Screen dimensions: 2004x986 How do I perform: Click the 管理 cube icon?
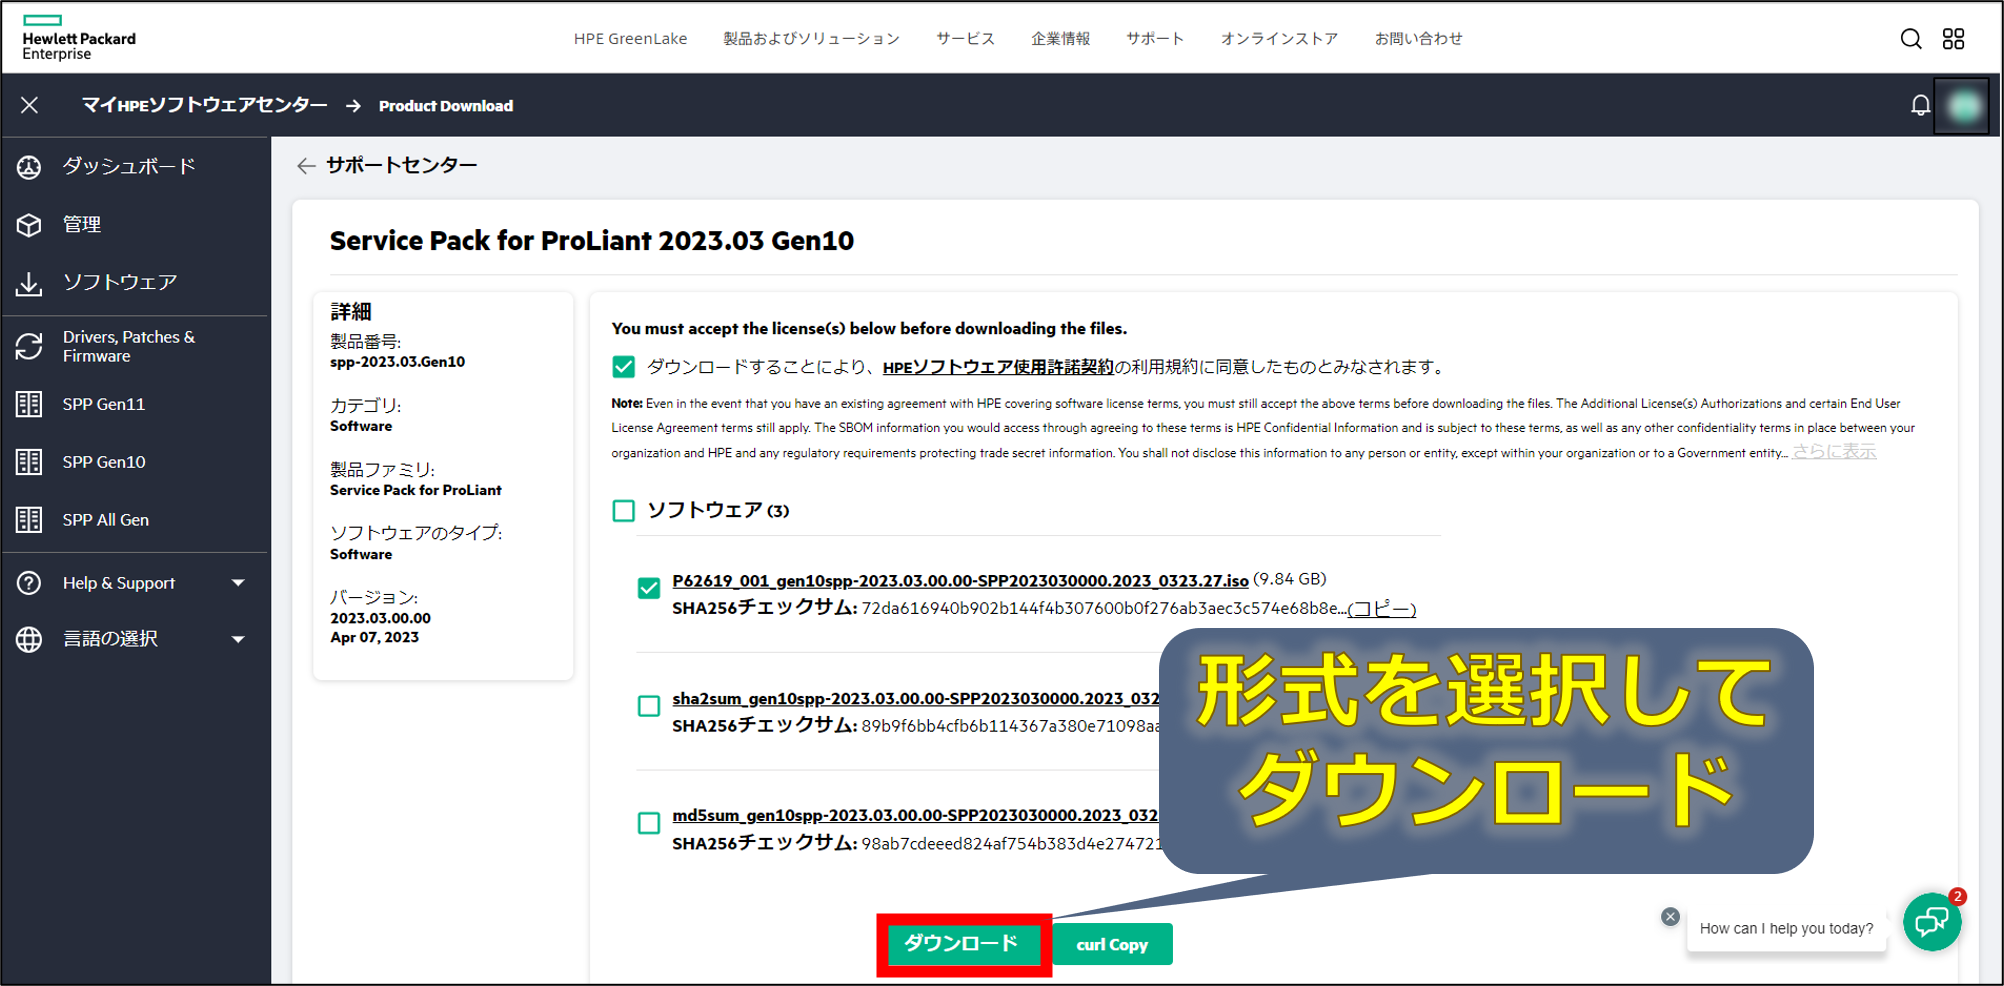pyautogui.click(x=29, y=225)
